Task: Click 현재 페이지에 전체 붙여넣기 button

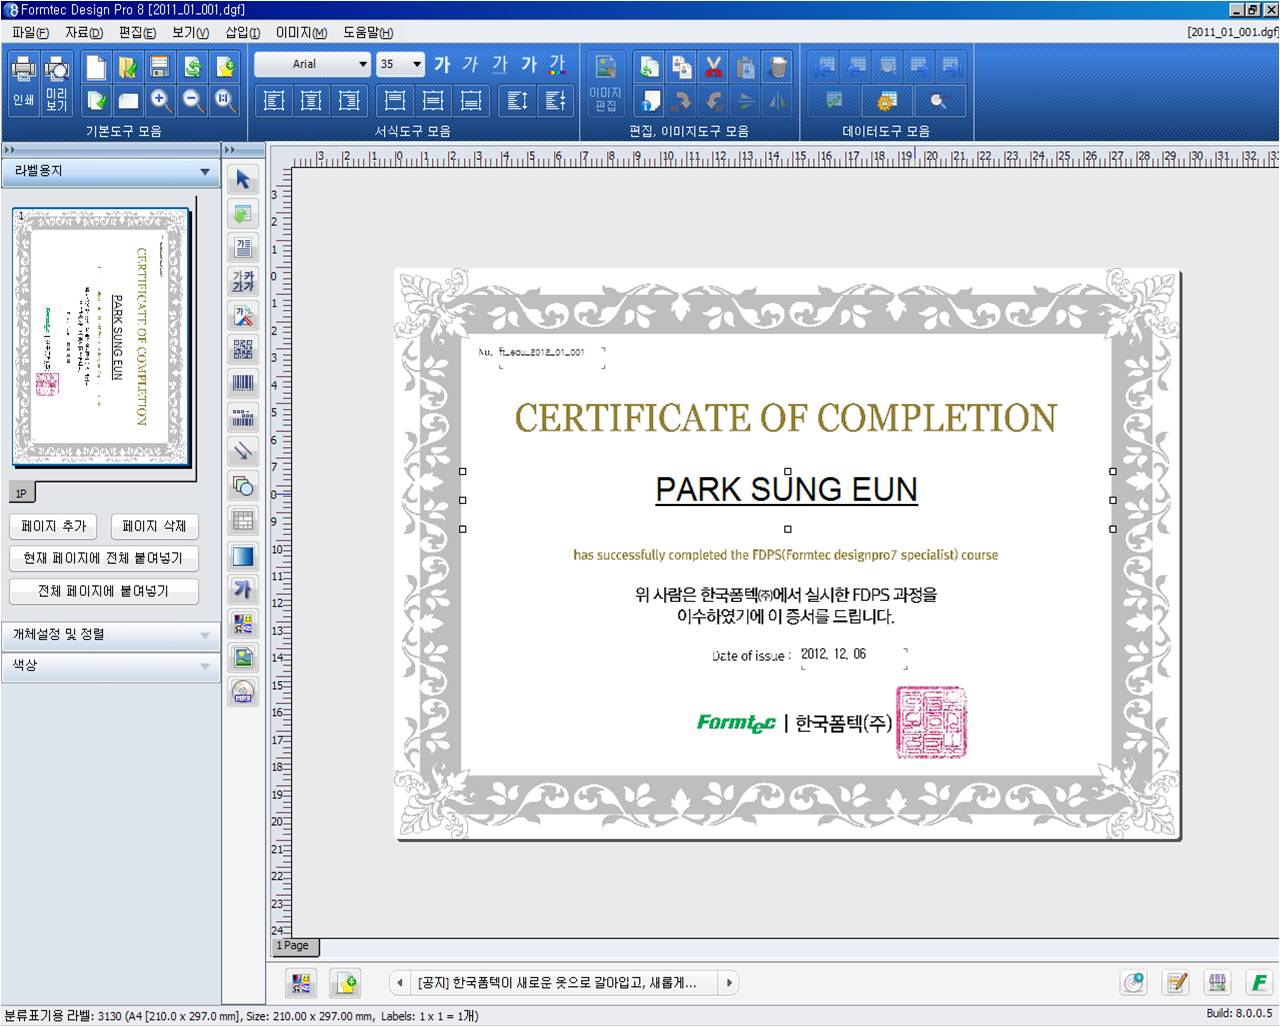Action: [x=104, y=558]
